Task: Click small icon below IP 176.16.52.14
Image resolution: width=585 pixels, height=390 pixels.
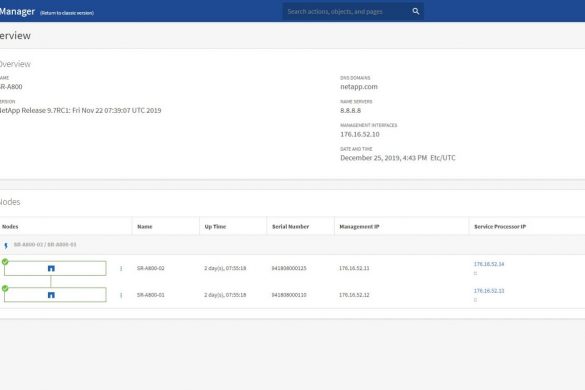Action: [x=475, y=273]
